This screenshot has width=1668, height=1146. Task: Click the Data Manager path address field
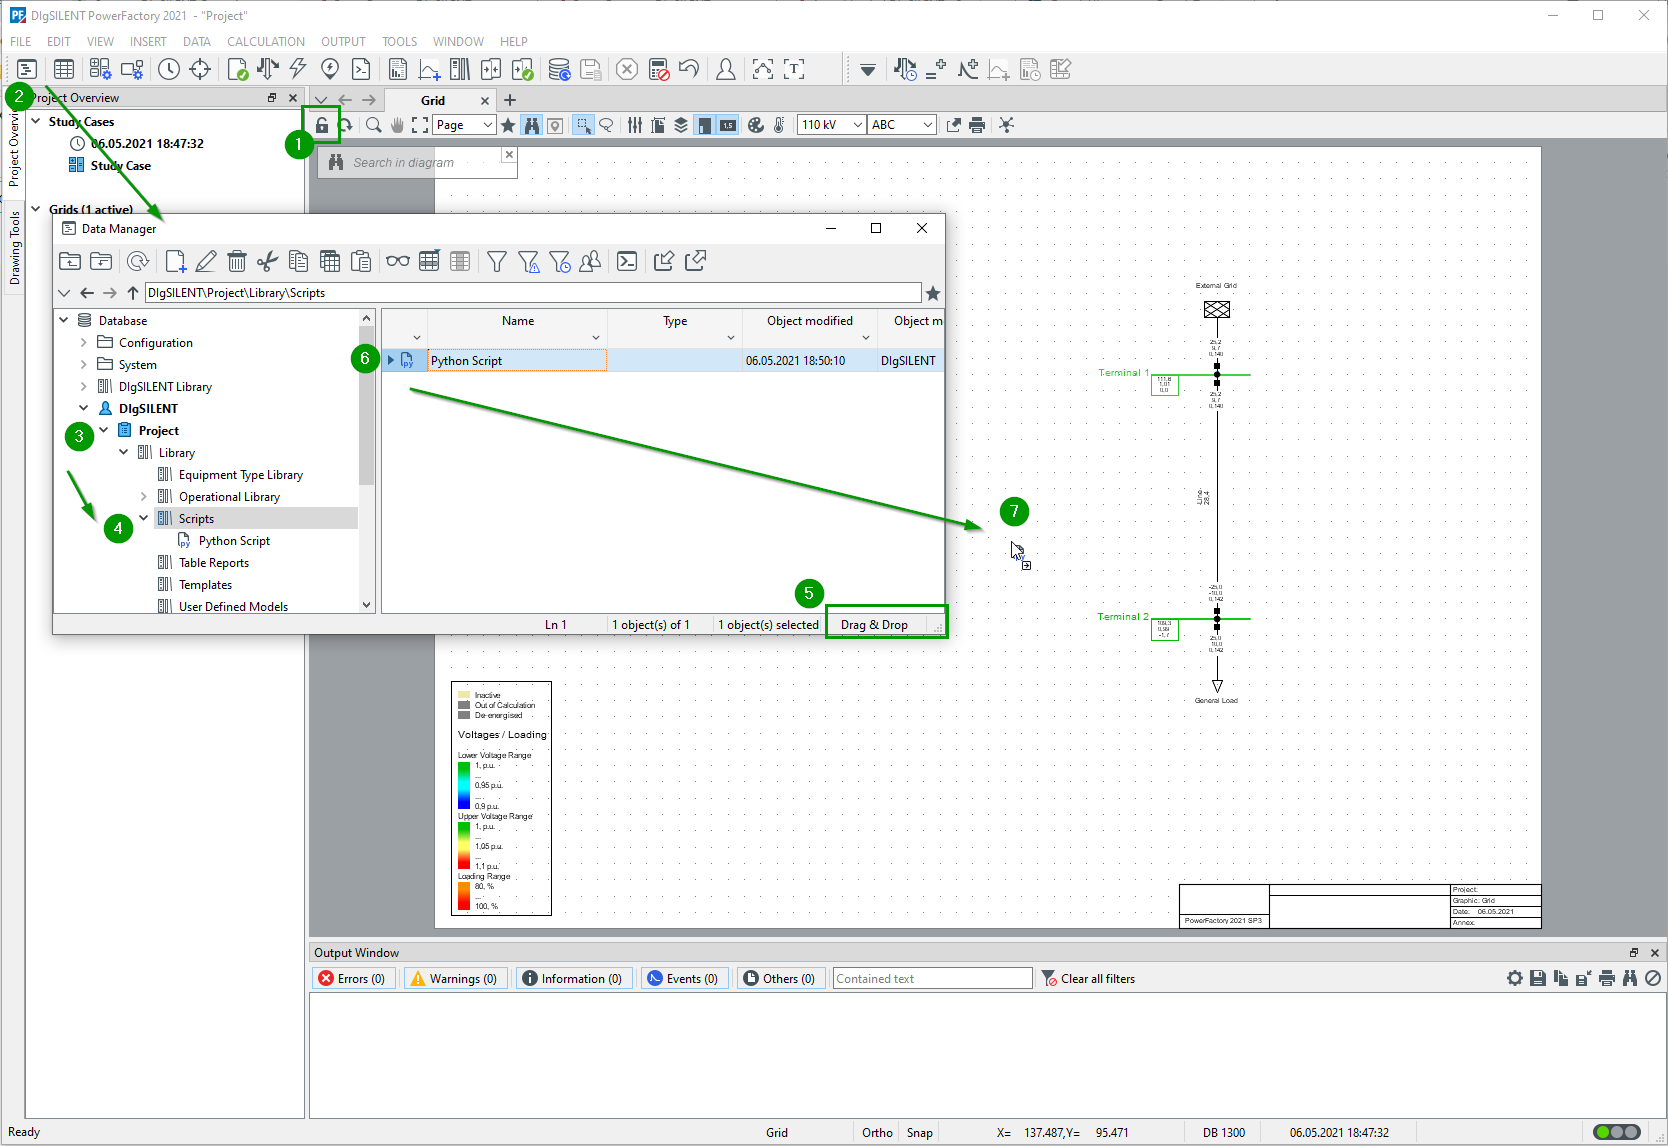[x=533, y=293]
